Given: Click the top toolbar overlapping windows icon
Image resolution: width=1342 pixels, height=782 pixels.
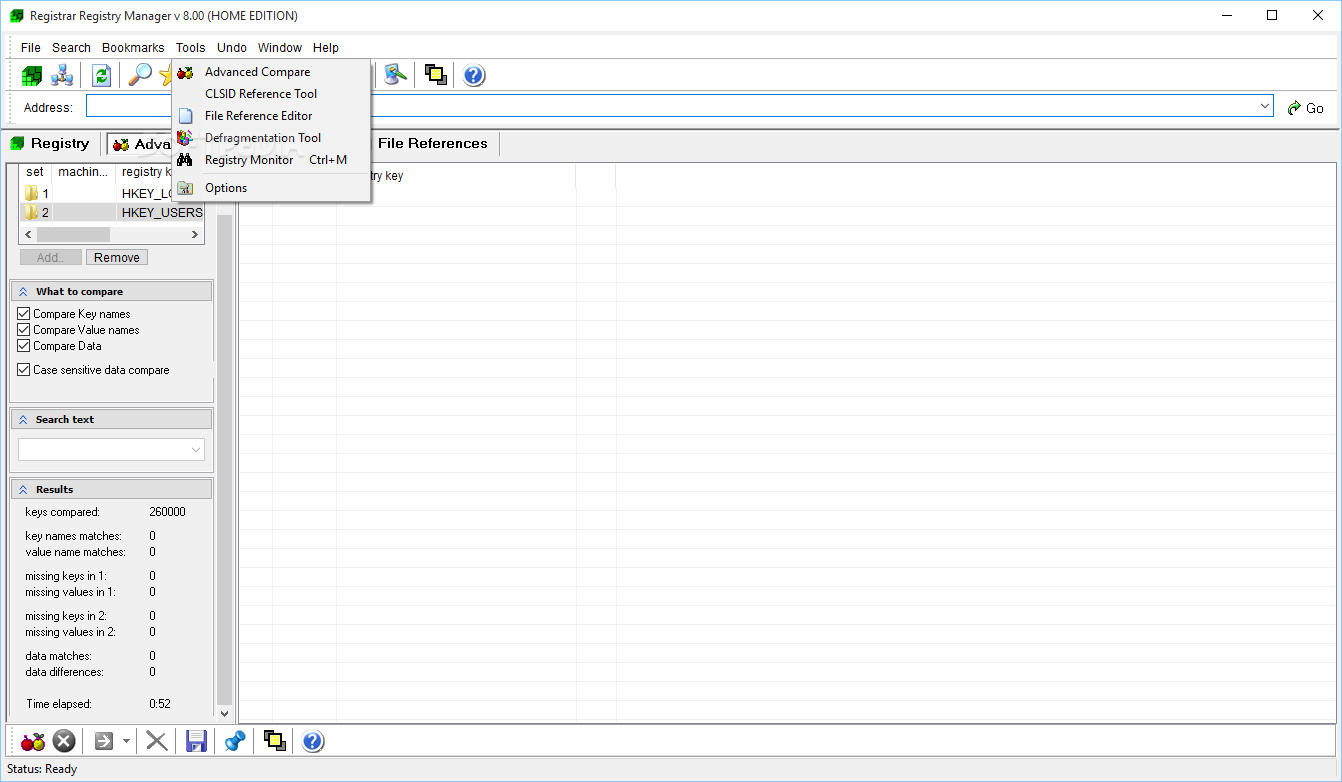Looking at the screenshot, I should click(435, 75).
